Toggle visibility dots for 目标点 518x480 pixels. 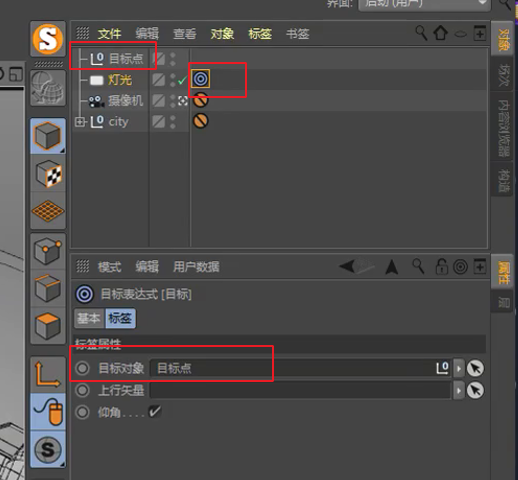point(173,59)
